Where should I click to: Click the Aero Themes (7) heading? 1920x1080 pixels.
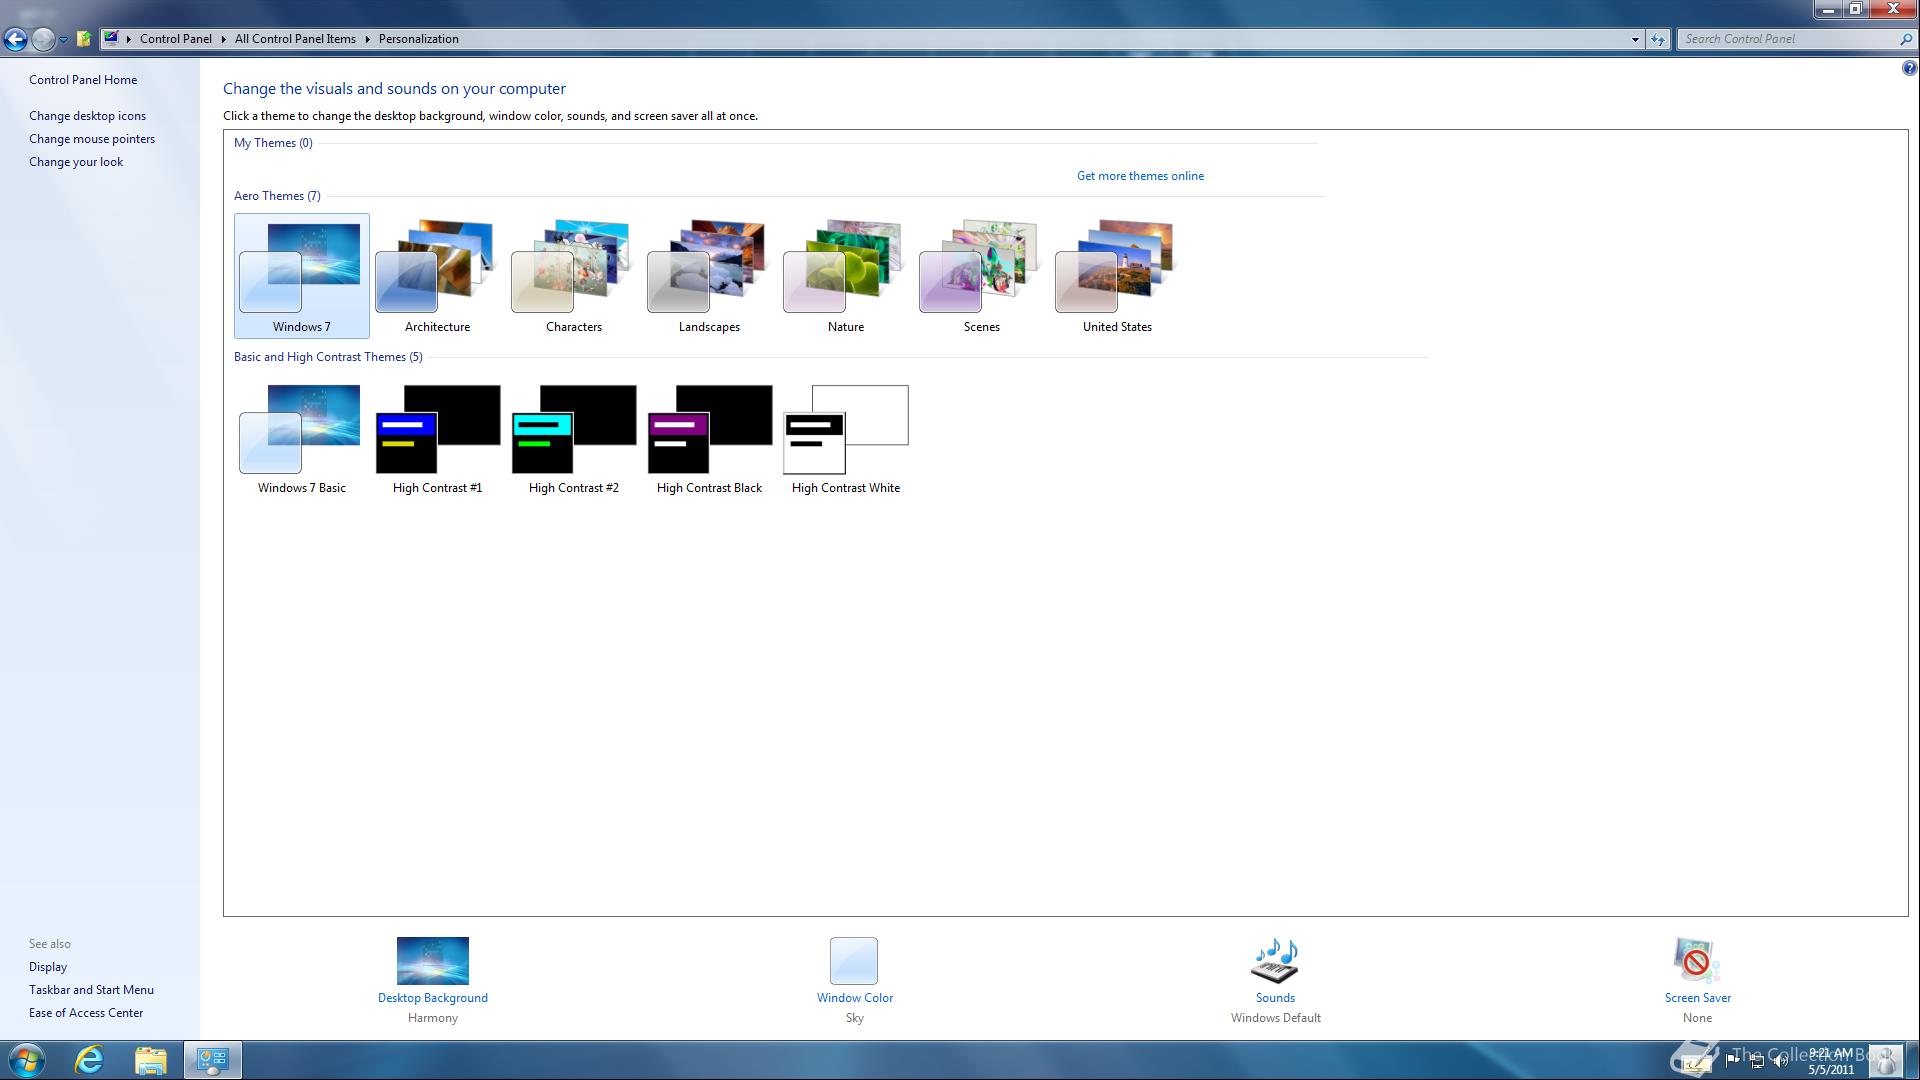(x=277, y=196)
